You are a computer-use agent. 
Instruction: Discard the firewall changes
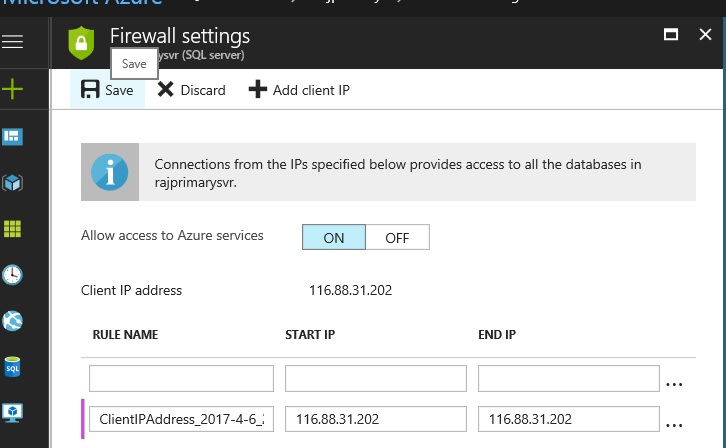click(x=192, y=90)
